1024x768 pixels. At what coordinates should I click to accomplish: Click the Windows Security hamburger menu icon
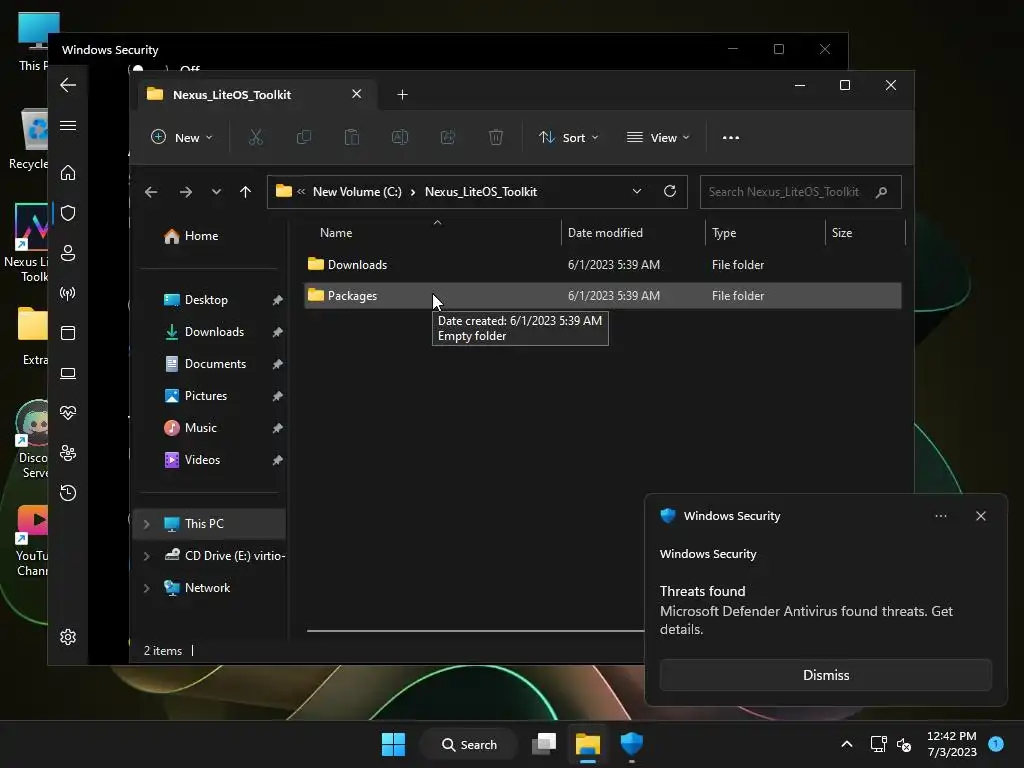[x=68, y=125]
